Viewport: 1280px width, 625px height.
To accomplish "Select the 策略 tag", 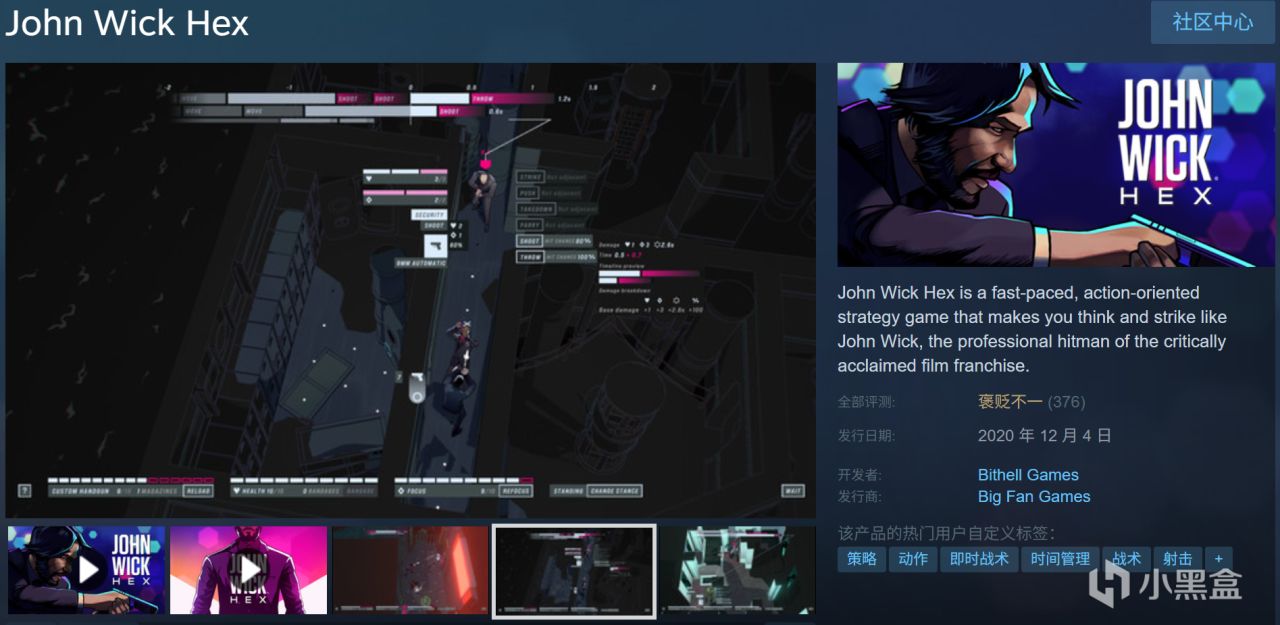I will 862,559.
